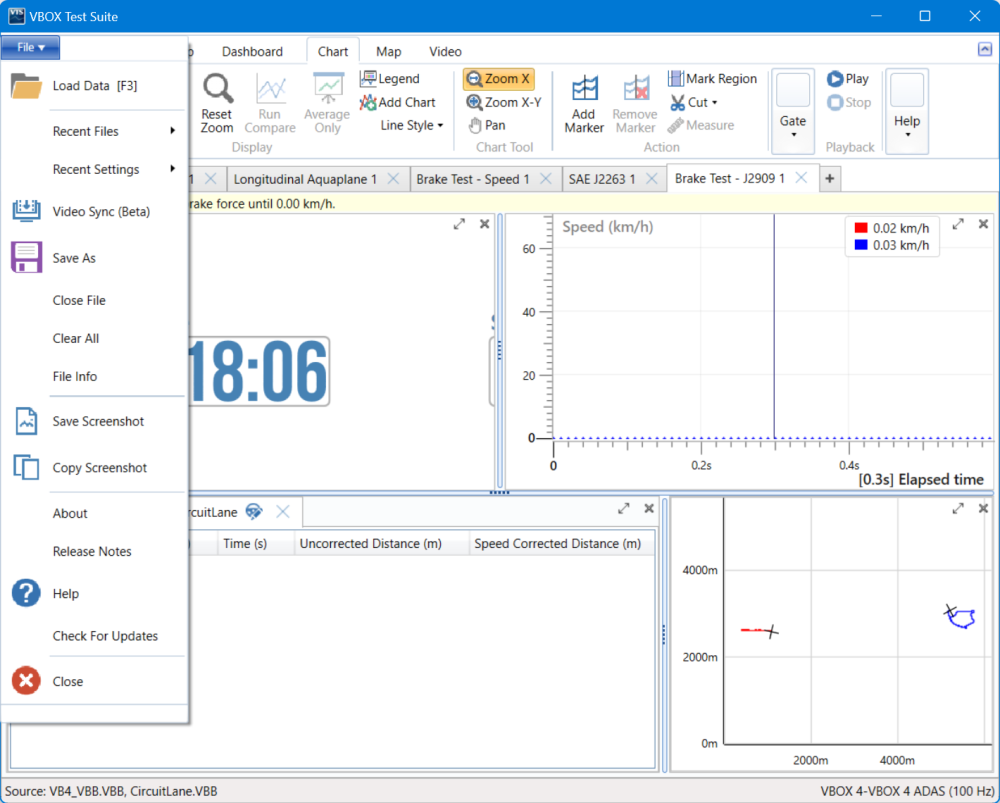Screen dimensions: 1000x803
Task: Open the Longitudinal Aquaplane 1 tab
Action: tap(305, 179)
